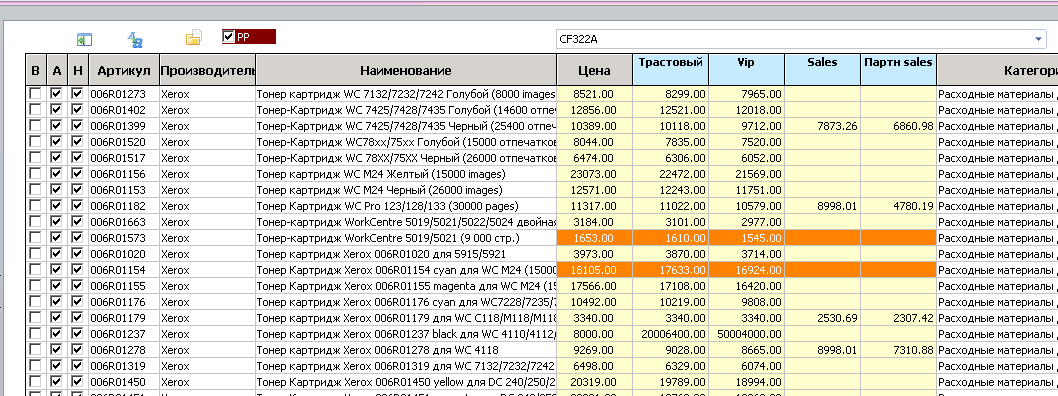Click the collapse-panel icon with green arrow
This screenshot has width=1058, height=396.
pos(84,40)
